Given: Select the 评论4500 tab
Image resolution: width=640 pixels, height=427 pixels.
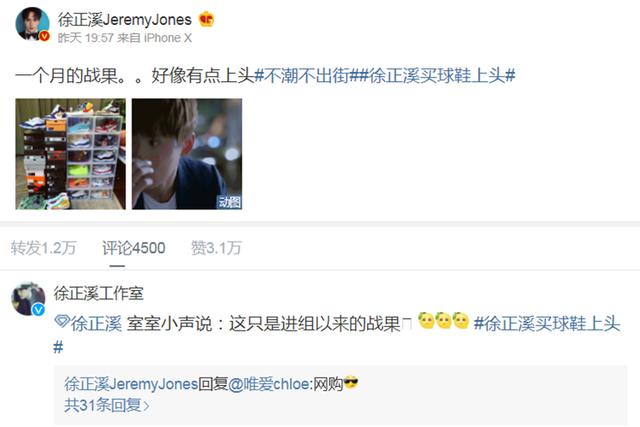Looking at the screenshot, I should (x=134, y=248).
